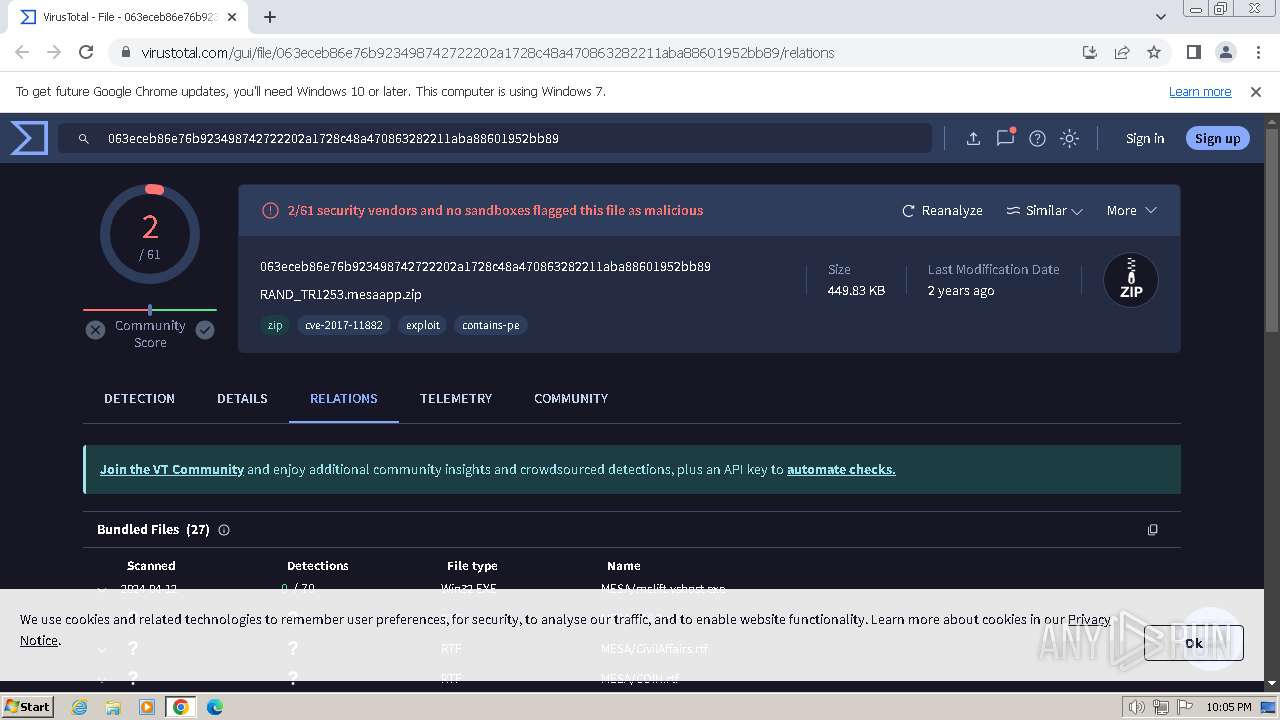
Task: Open Windows Media Player taskbar icon
Action: pos(147,707)
